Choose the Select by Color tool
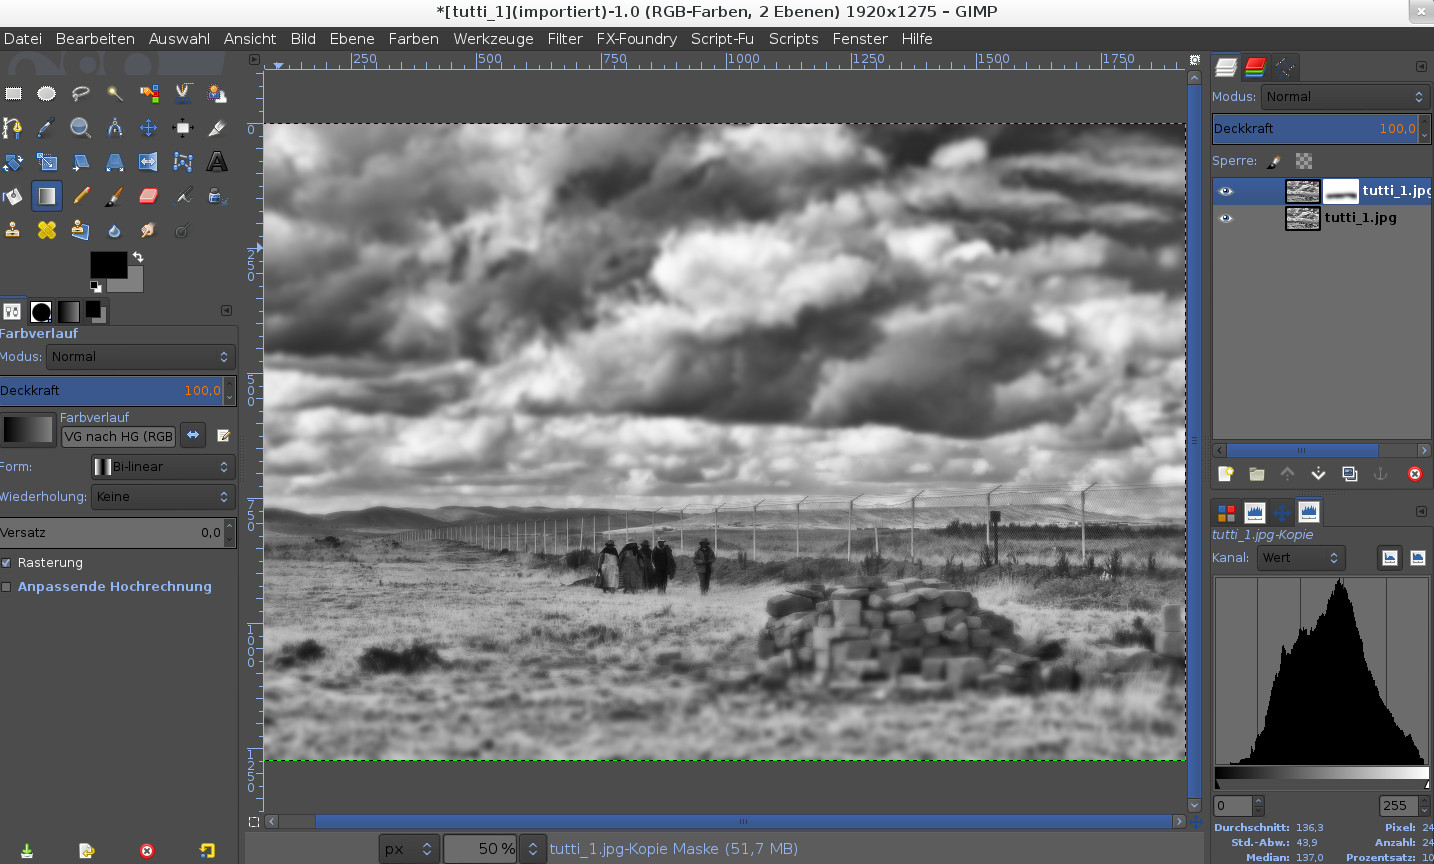 point(149,94)
